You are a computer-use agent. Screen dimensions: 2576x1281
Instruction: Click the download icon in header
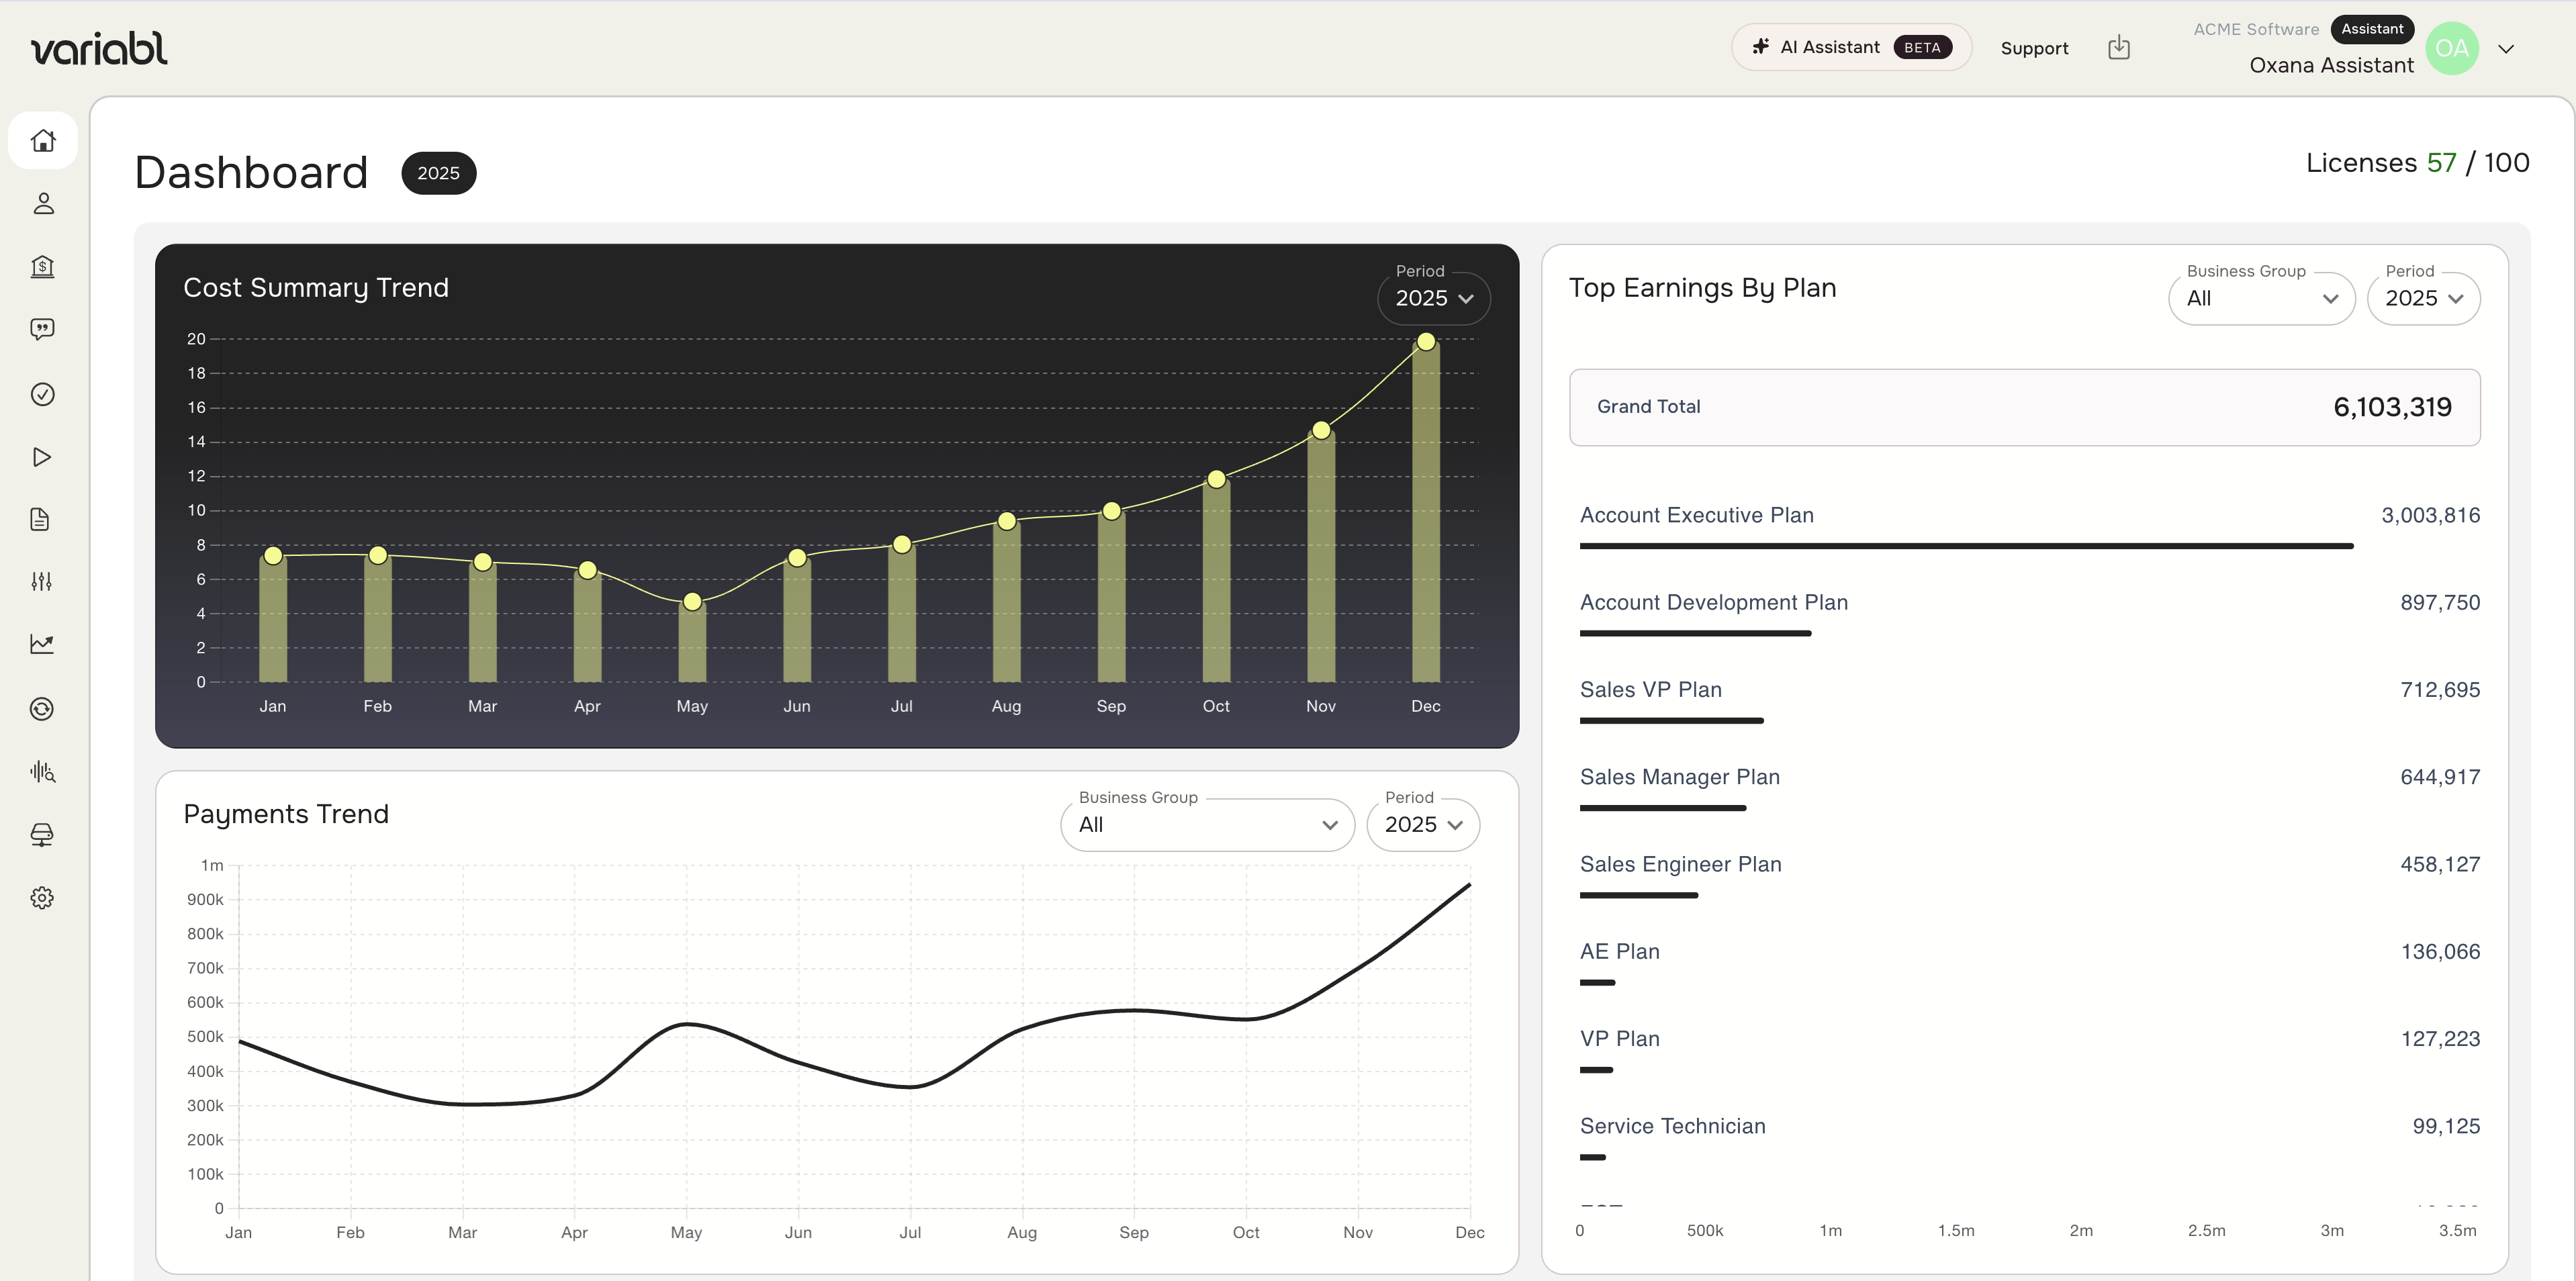(2119, 48)
